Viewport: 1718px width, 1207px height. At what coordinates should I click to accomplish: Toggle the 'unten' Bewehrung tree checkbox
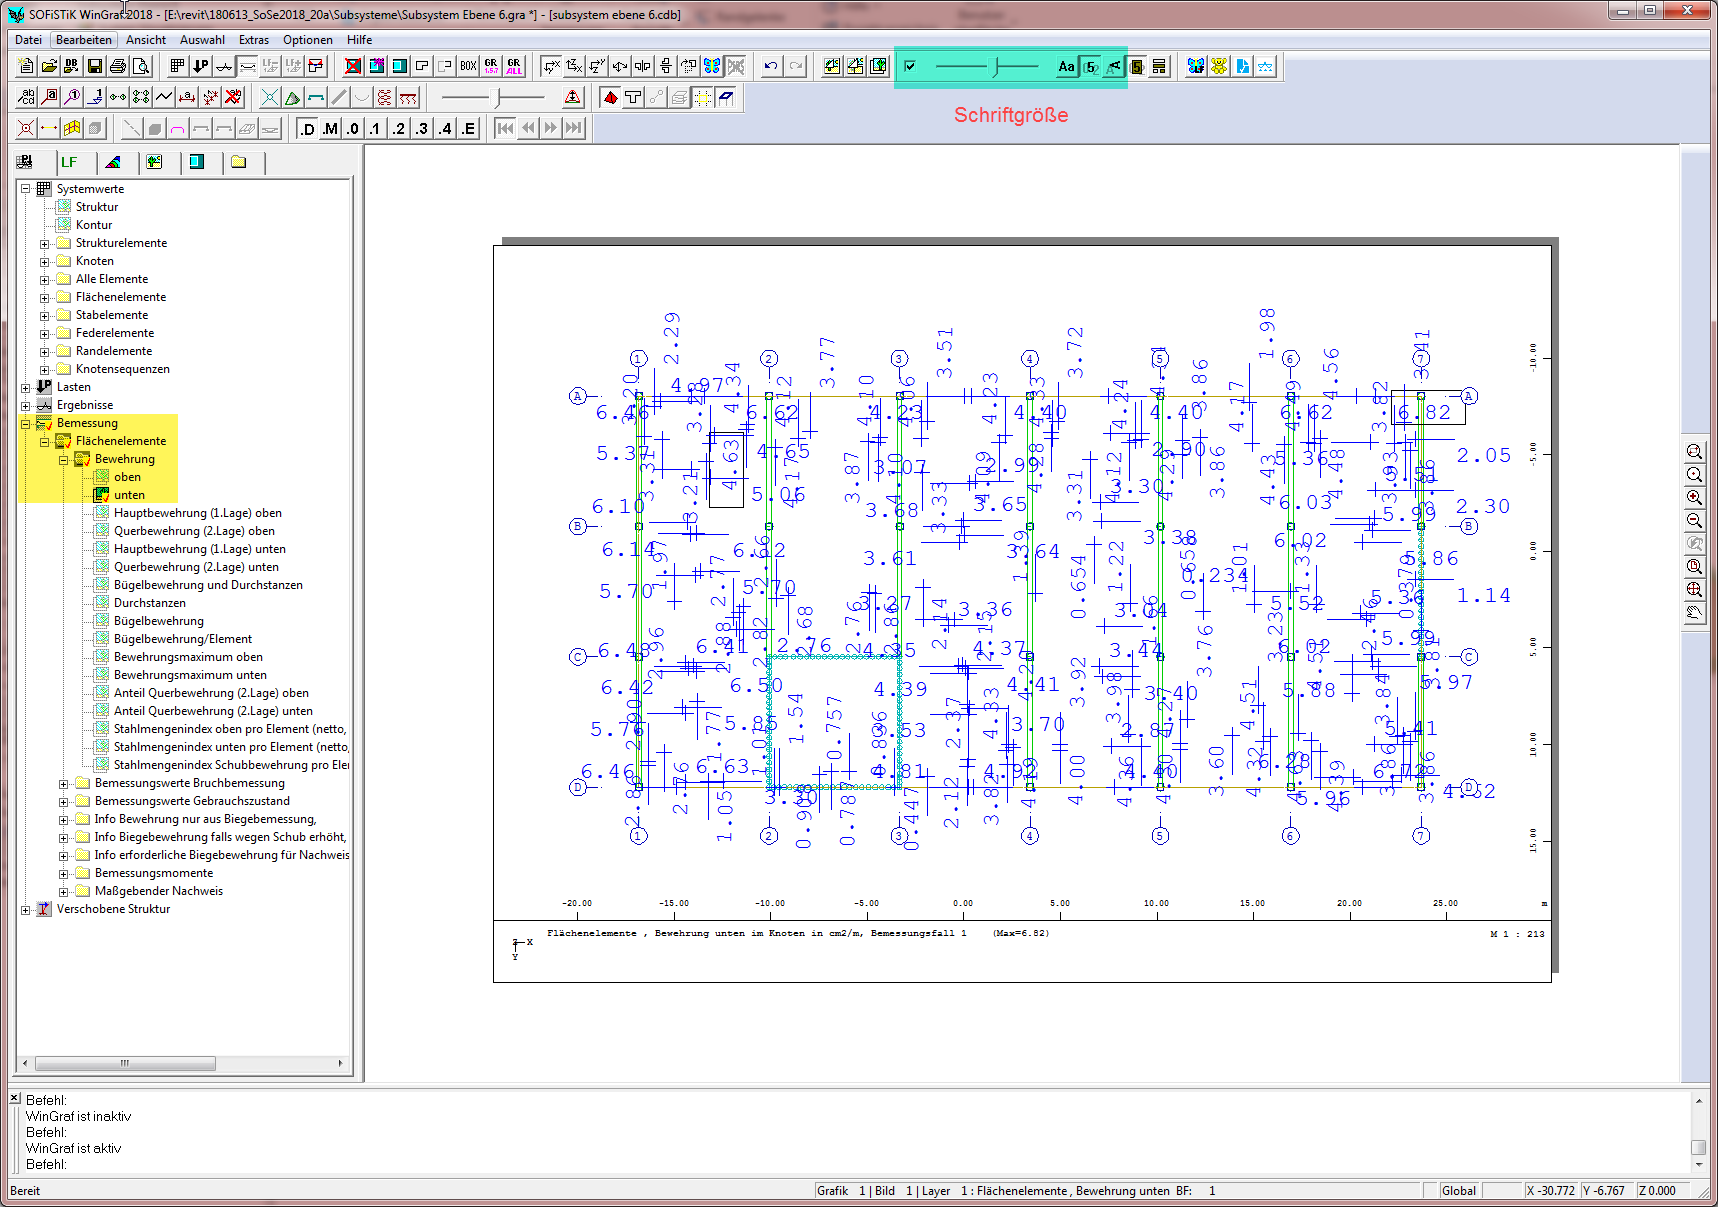pyautogui.click(x=102, y=495)
